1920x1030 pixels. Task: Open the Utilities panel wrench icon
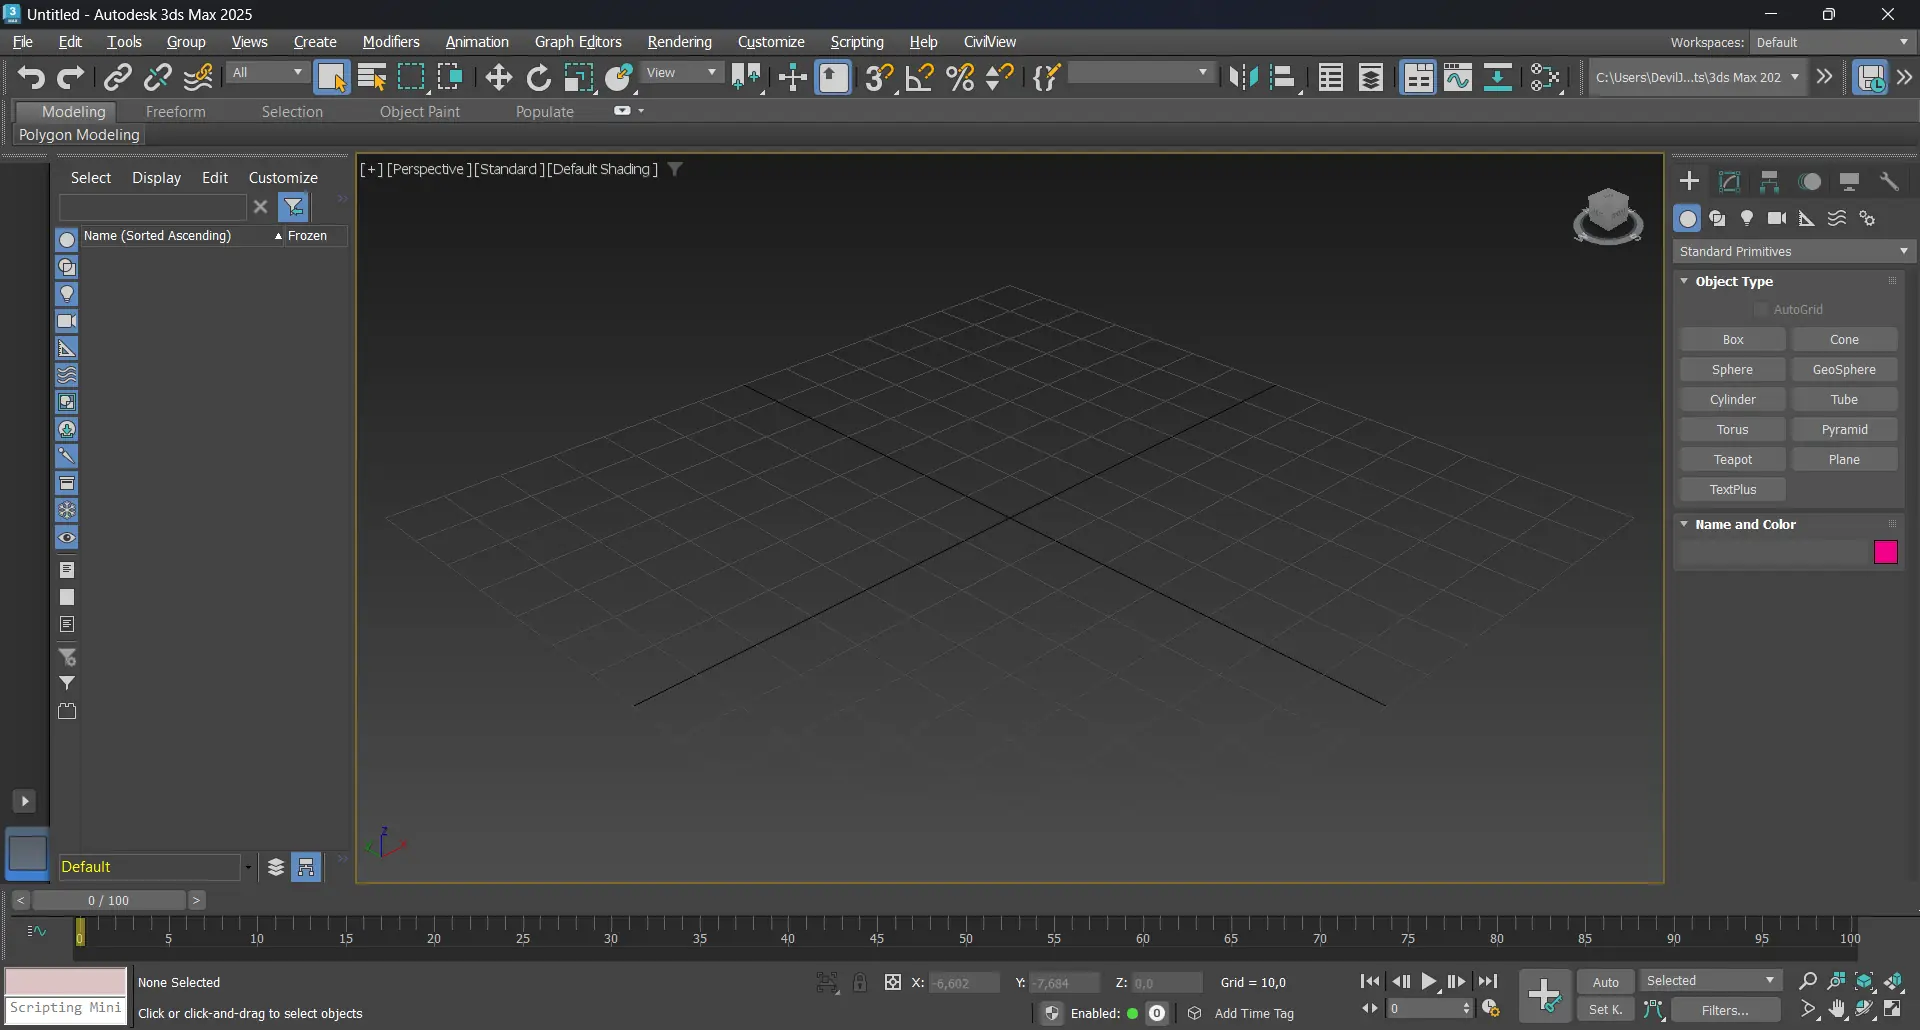1889,182
